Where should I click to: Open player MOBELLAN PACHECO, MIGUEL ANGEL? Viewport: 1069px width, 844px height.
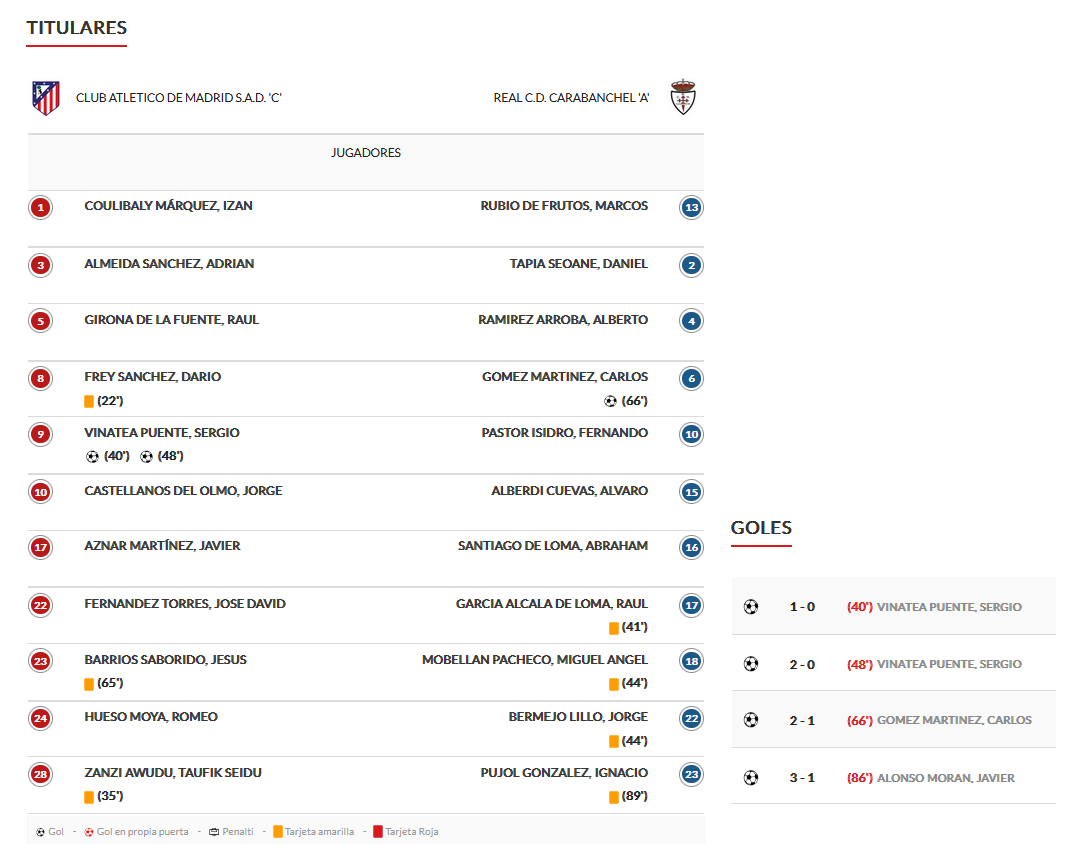click(x=535, y=660)
